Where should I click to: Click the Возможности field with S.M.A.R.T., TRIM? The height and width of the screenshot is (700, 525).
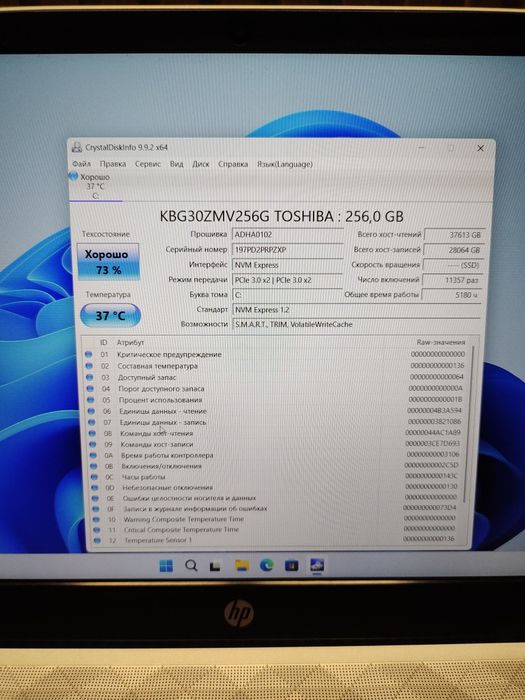[x=356, y=324]
